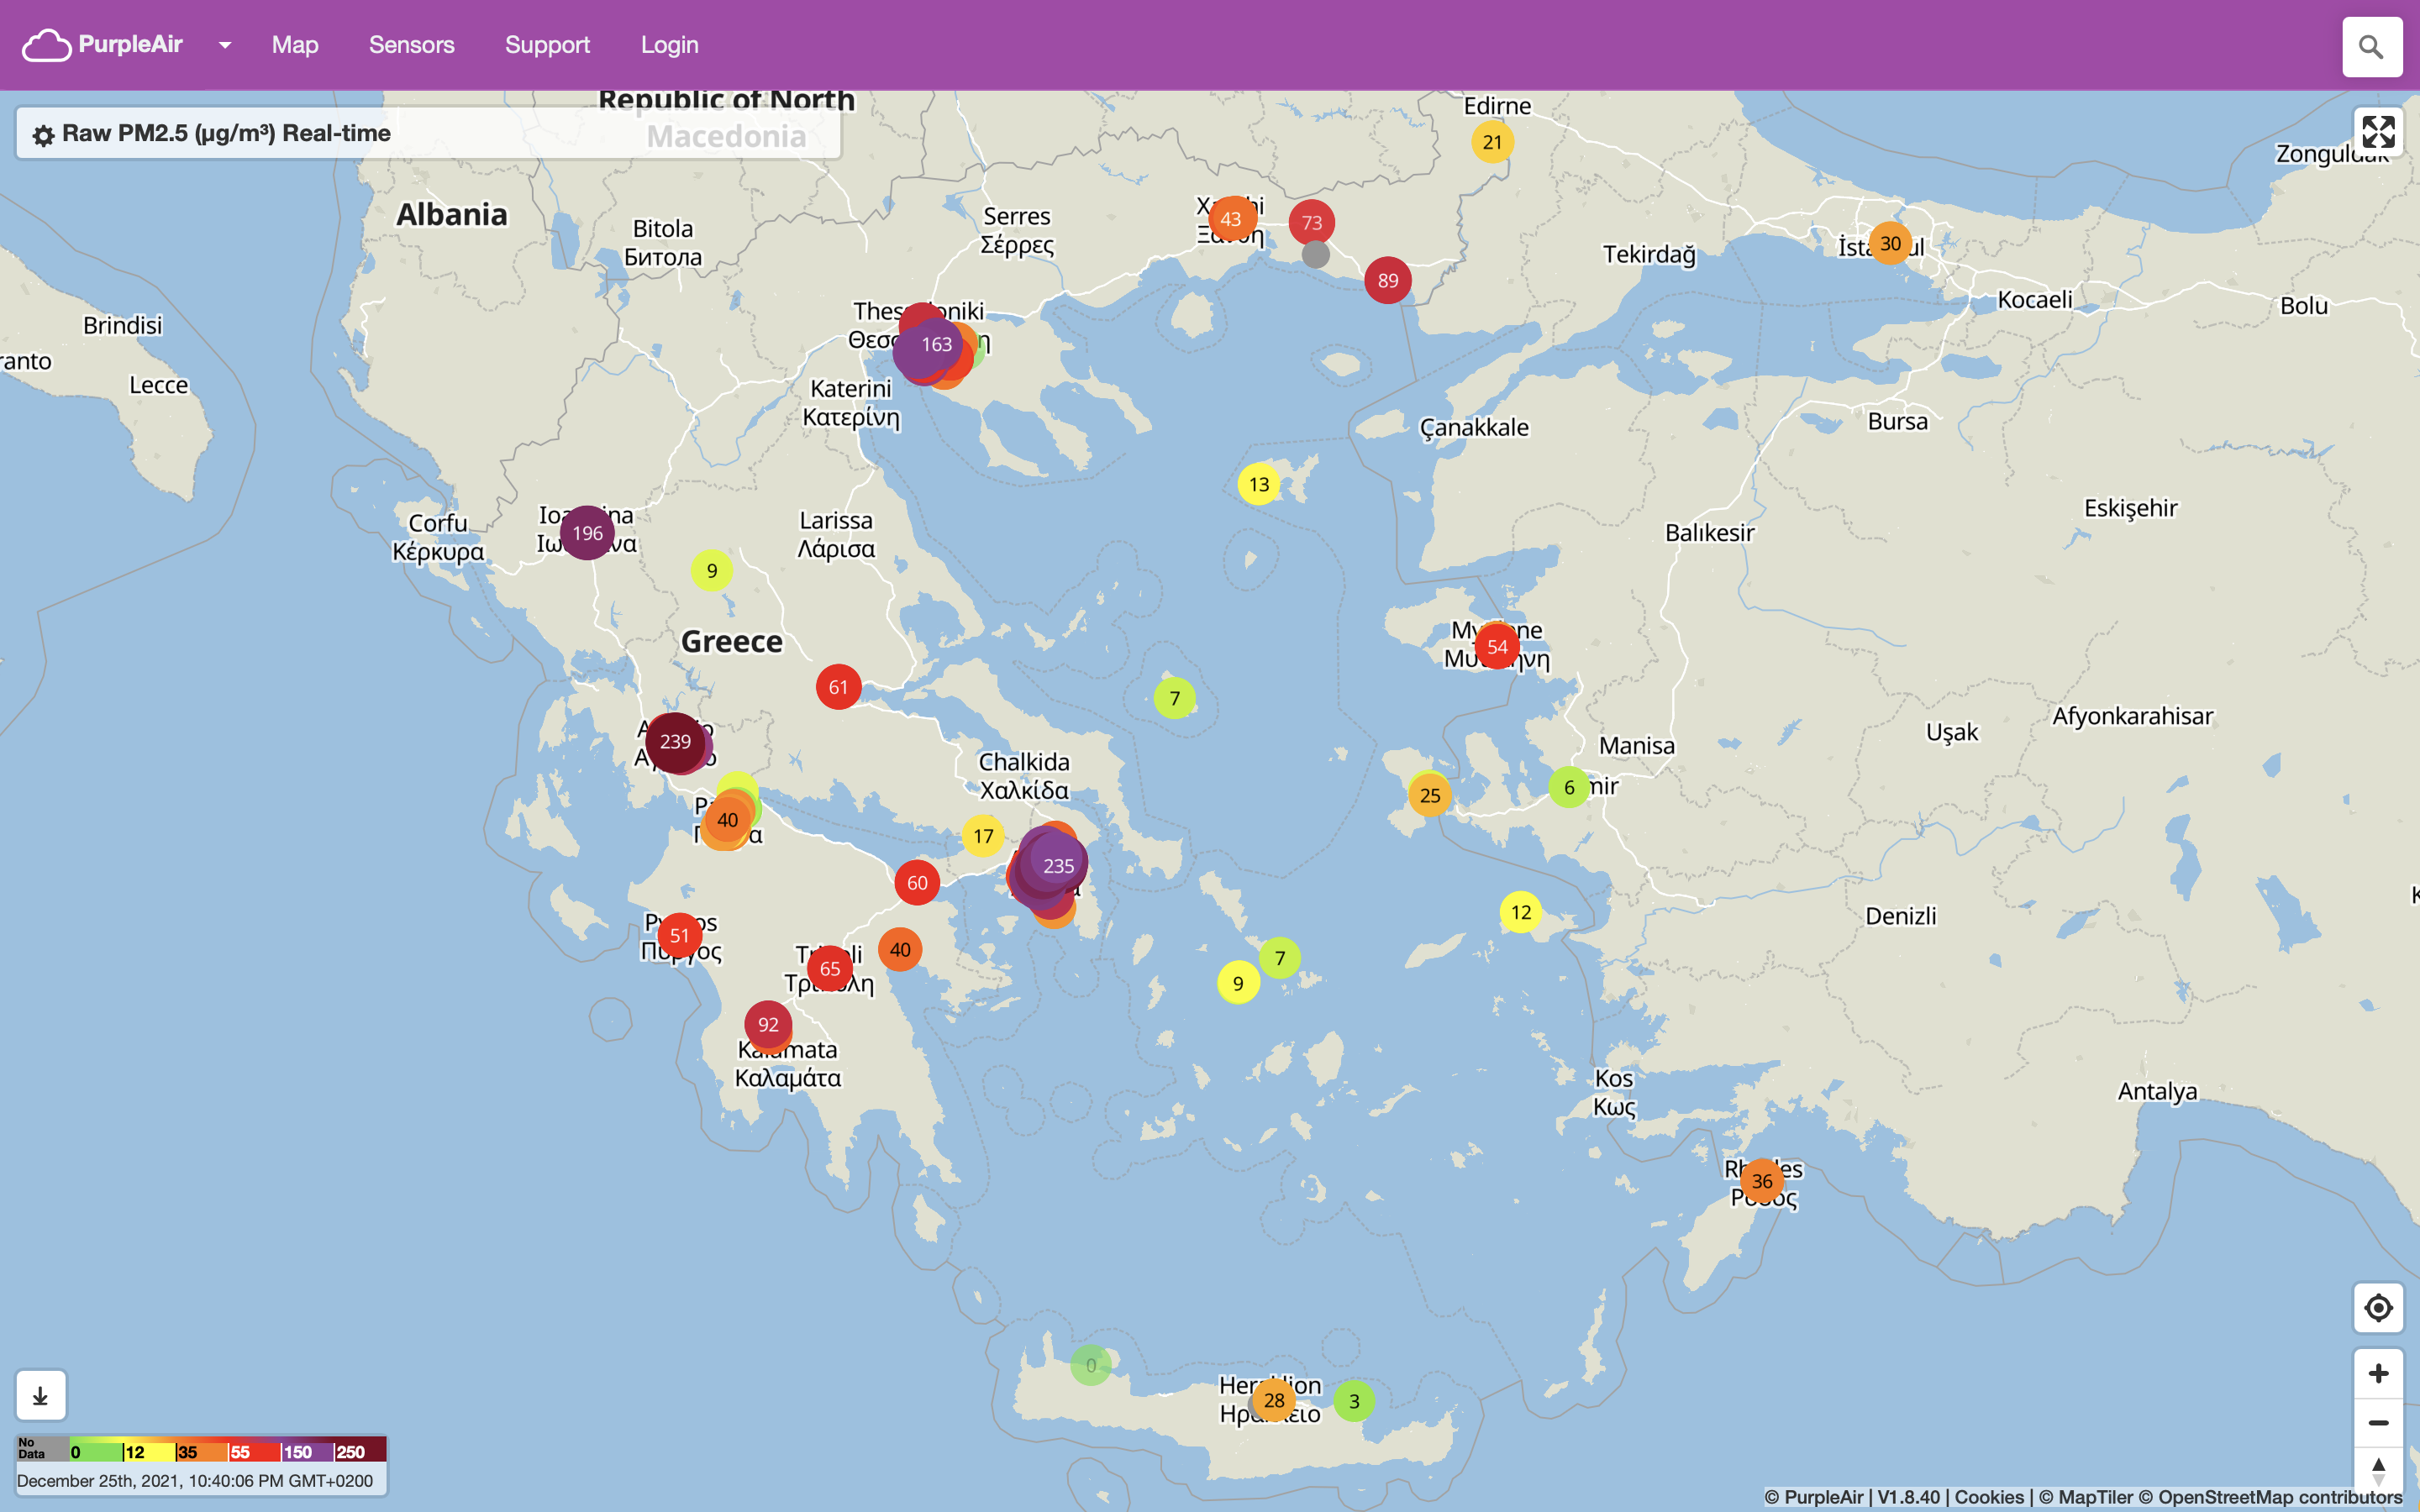This screenshot has width=2420, height=1512.
Task: Open the Cookies link in footer
Action: pyautogui.click(x=1988, y=1497)
